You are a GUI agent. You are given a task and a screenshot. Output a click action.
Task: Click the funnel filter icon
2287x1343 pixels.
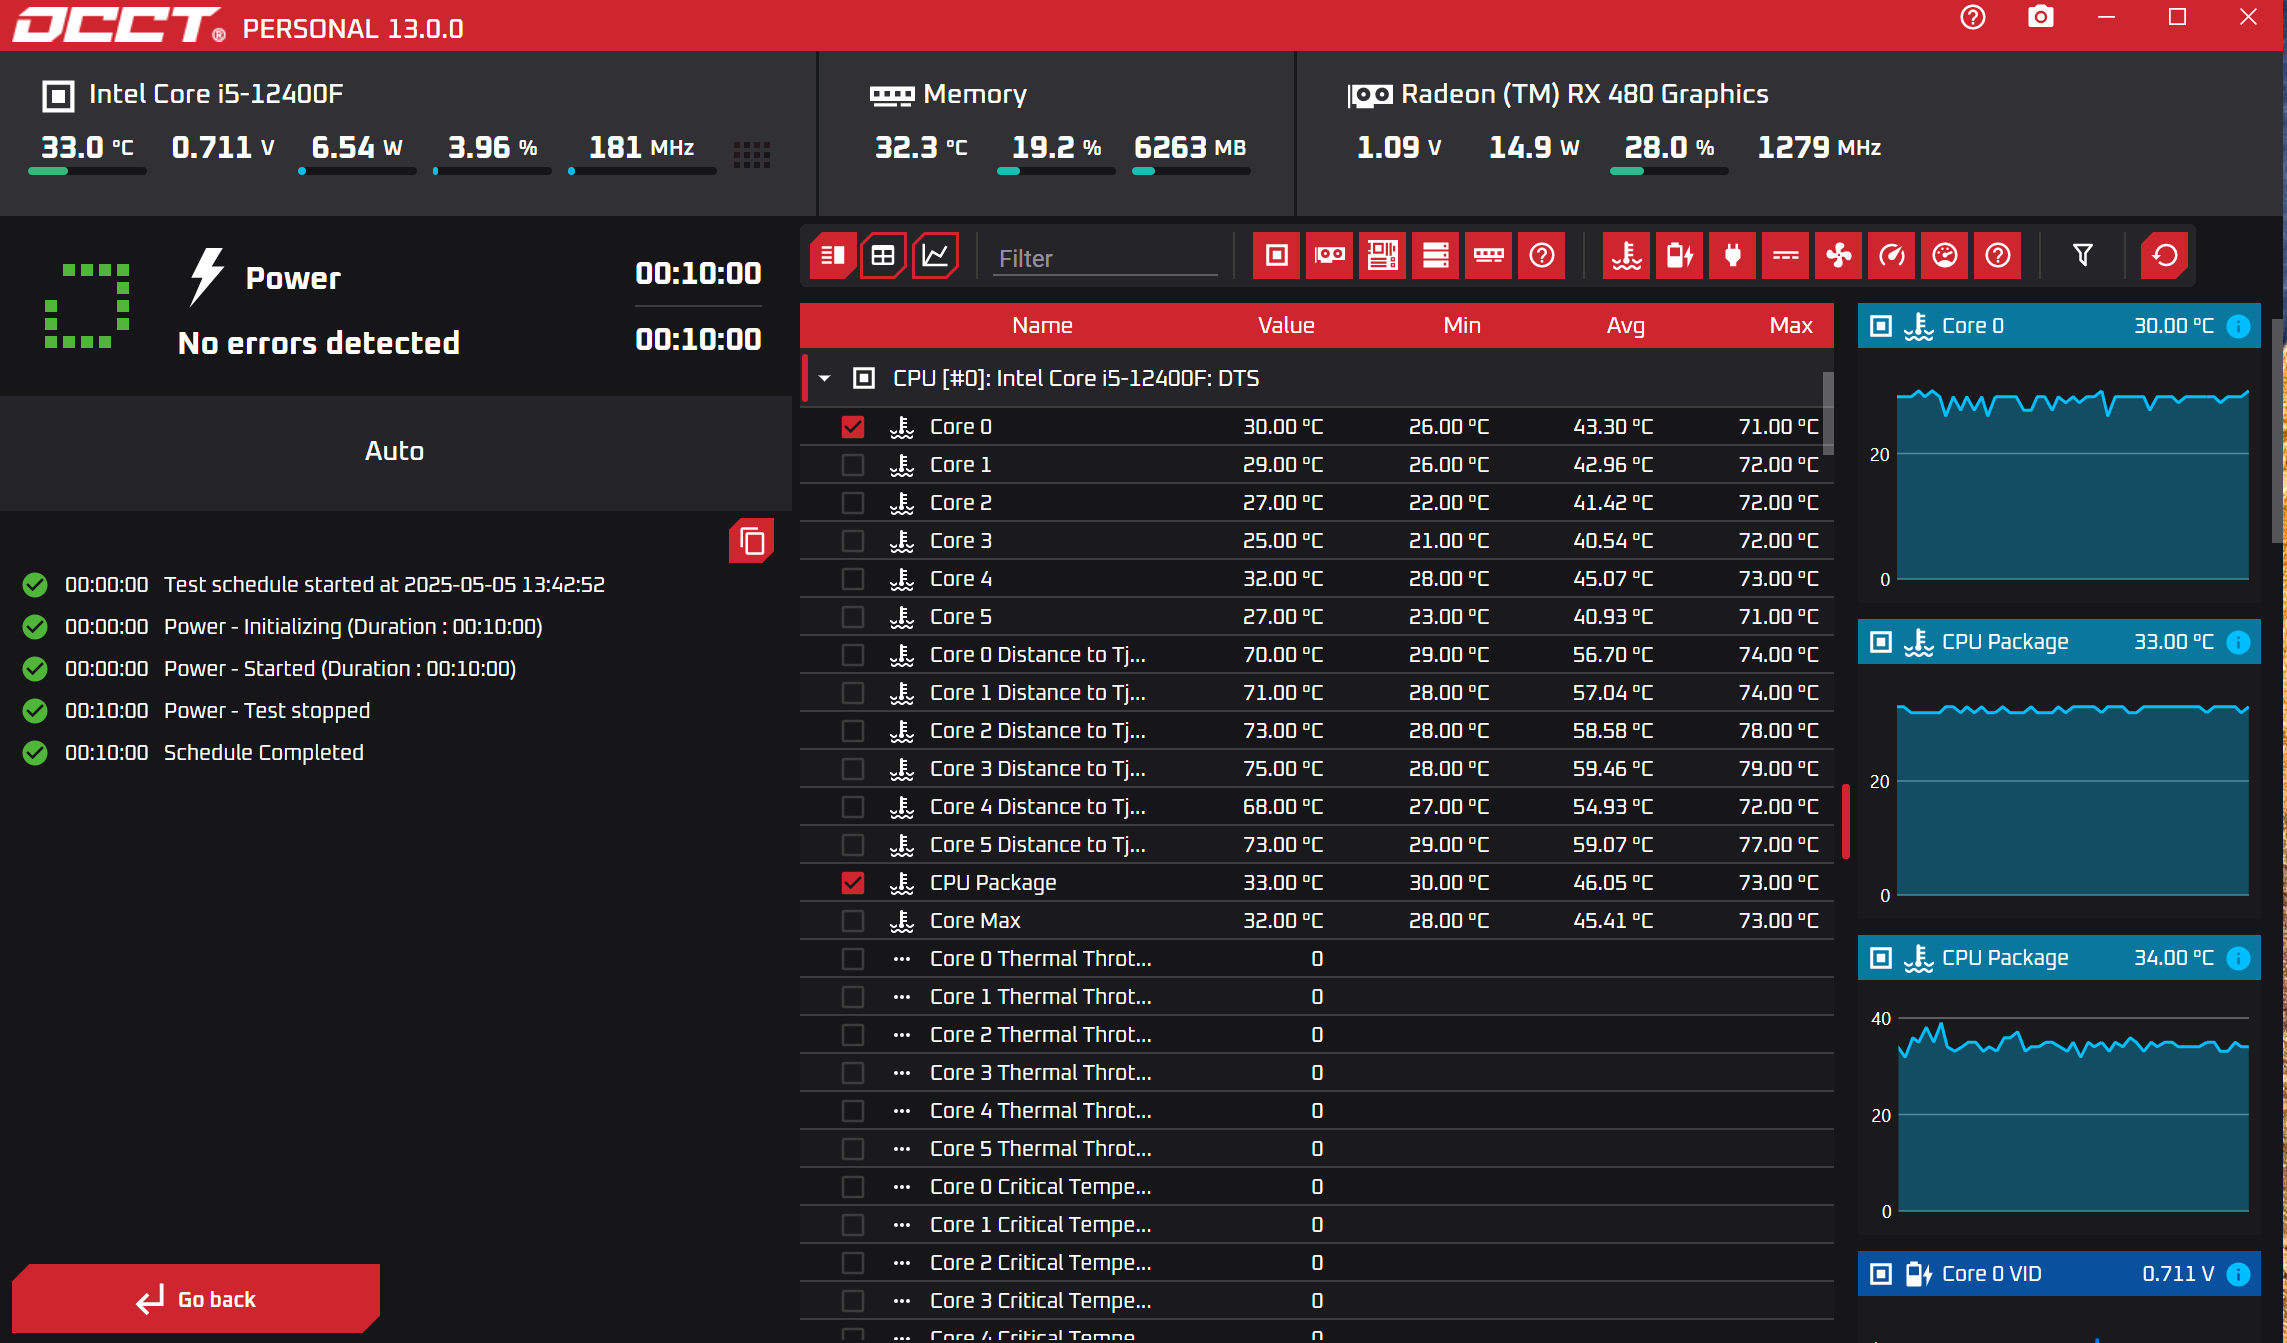point(2083,256)
